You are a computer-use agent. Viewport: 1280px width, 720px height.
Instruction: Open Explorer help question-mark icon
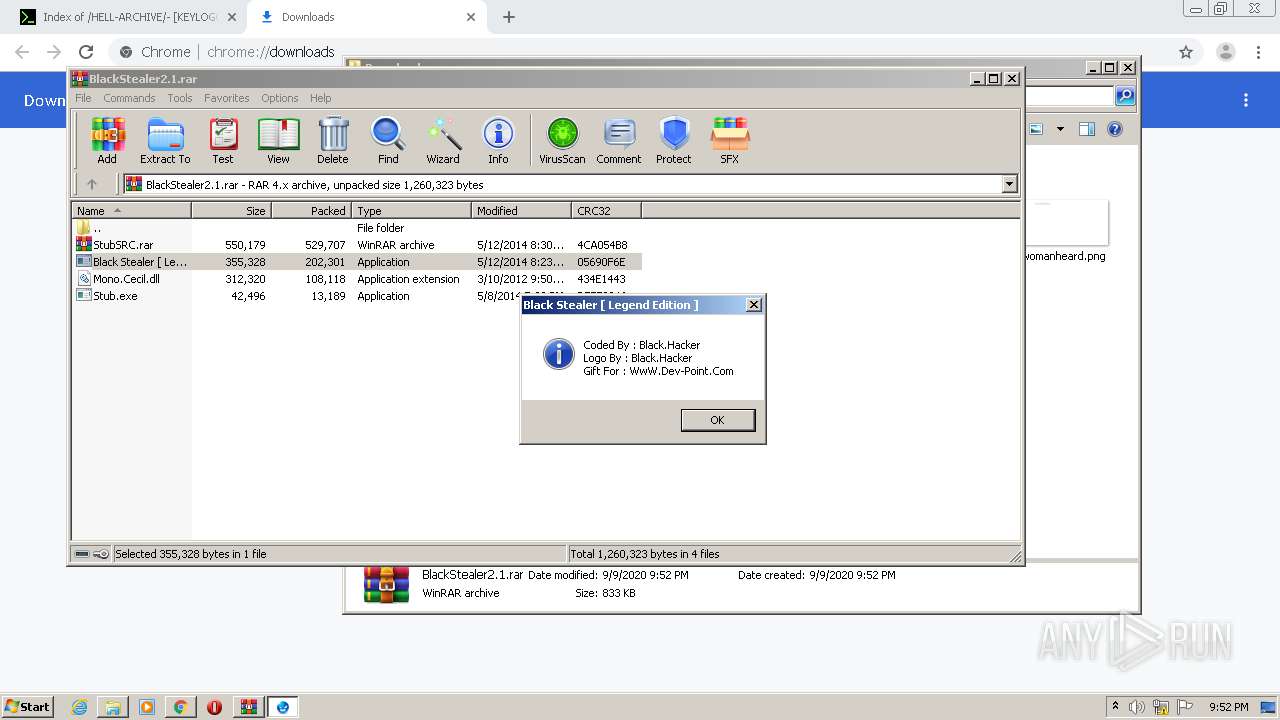1115,129
